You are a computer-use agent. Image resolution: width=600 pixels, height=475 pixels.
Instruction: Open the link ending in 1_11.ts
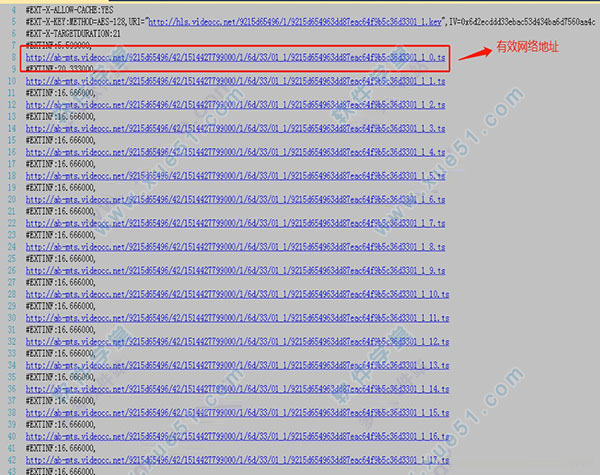(x=238, y=318)
